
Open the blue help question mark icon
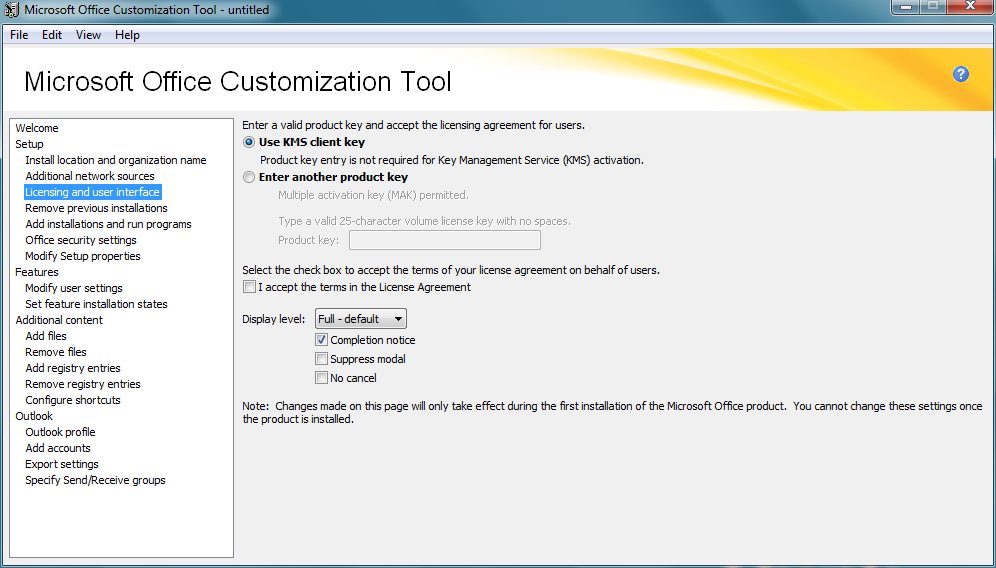point(960,74)
